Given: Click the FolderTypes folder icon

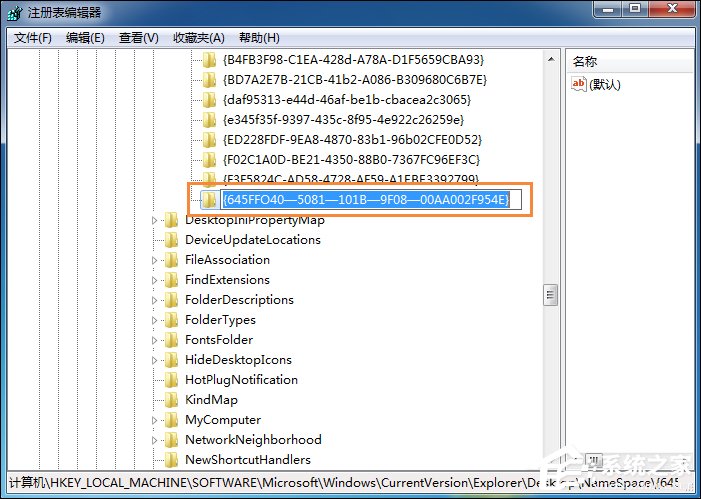Looking at the screenshot, I should [x=171, y=320].
